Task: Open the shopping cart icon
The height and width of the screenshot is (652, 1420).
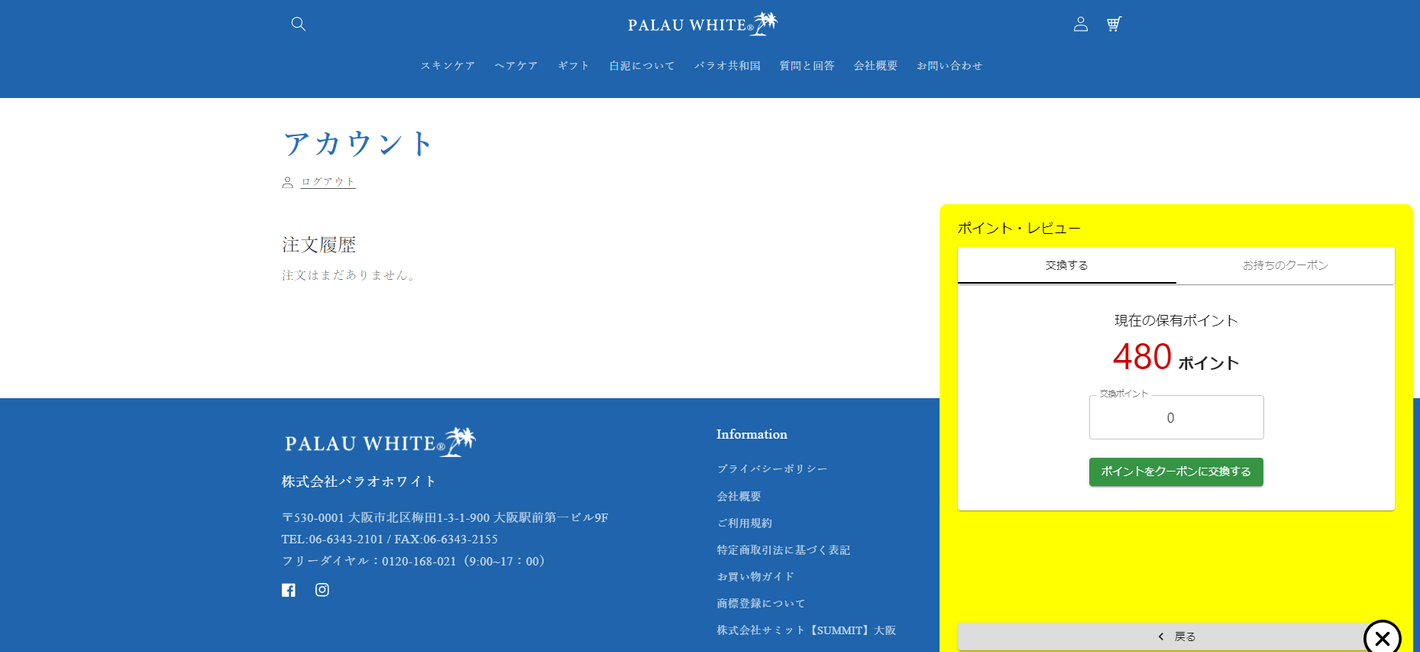Action: [1113, 23]
